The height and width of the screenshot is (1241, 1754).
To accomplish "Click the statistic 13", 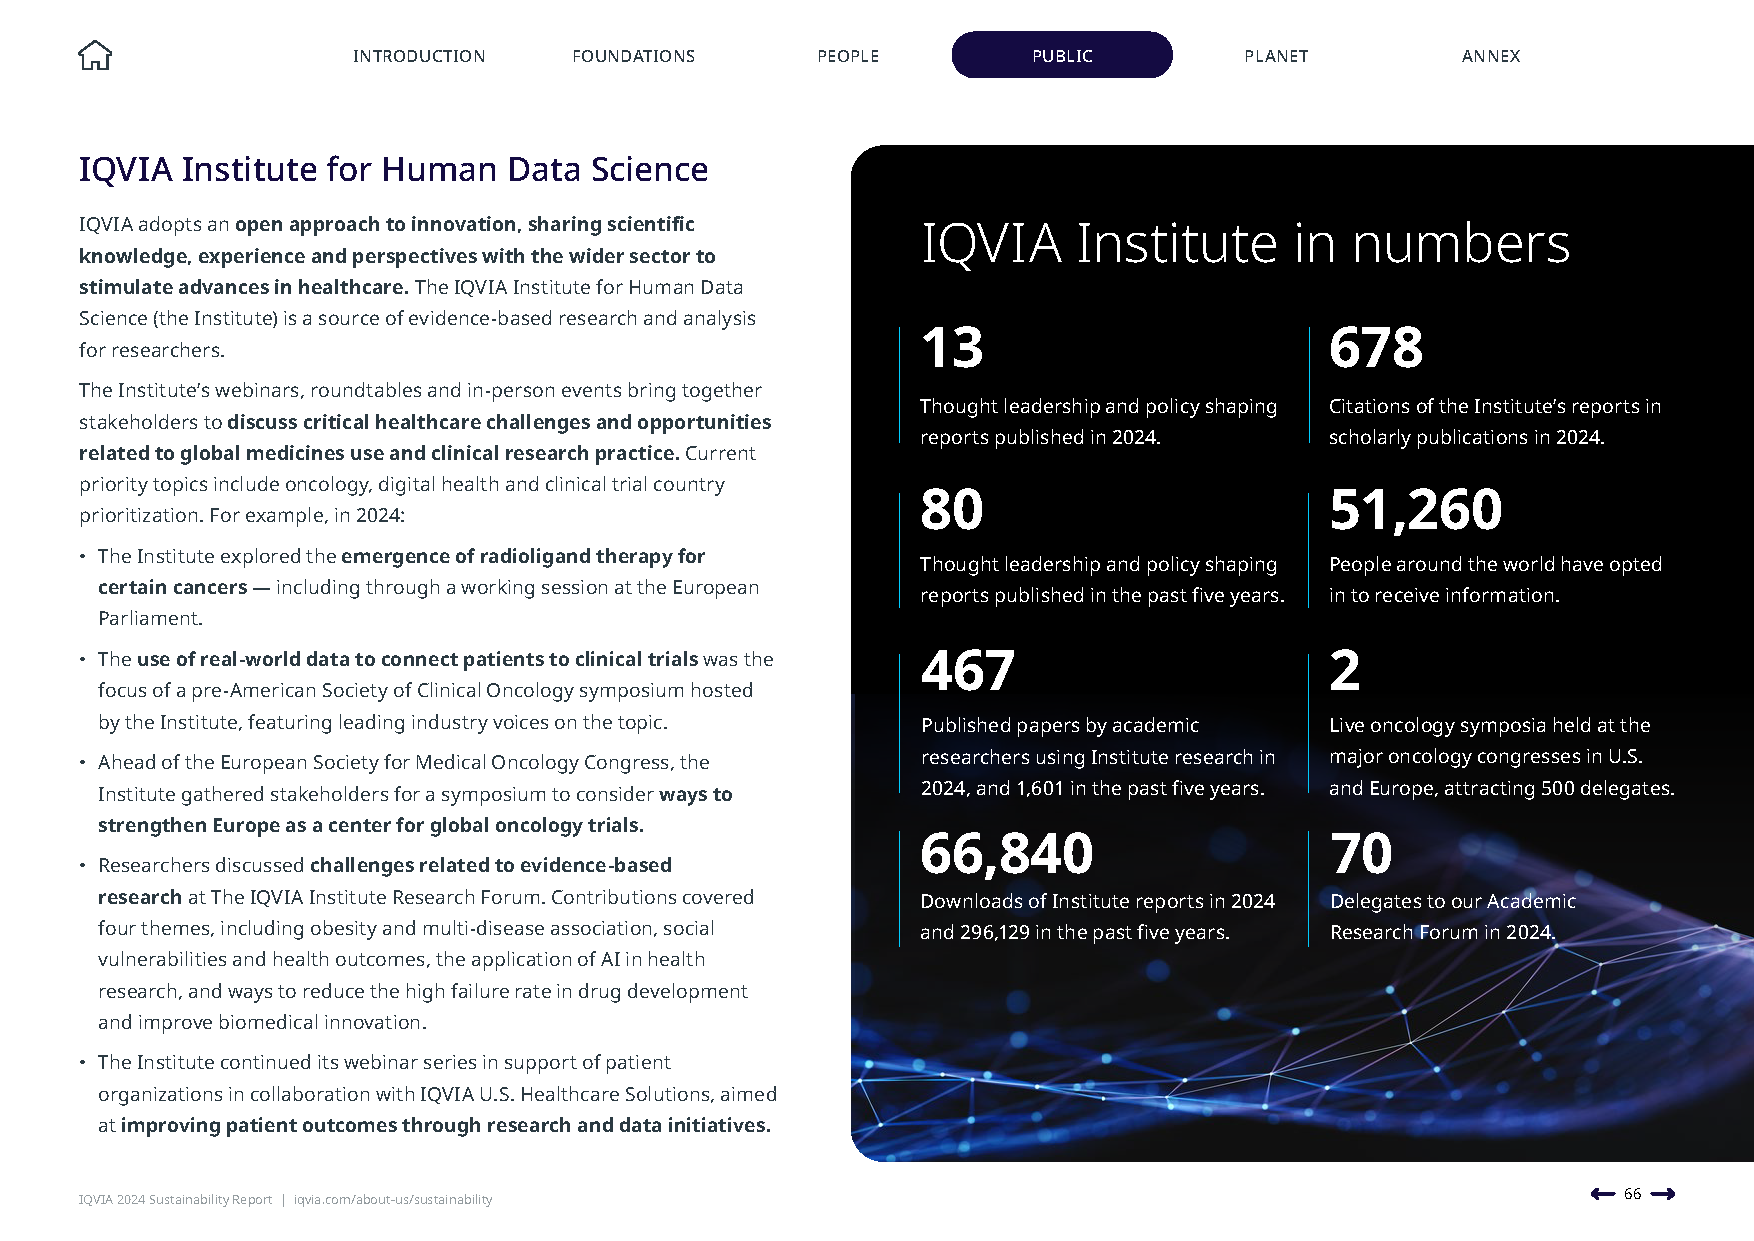I will tap(952, 348).
